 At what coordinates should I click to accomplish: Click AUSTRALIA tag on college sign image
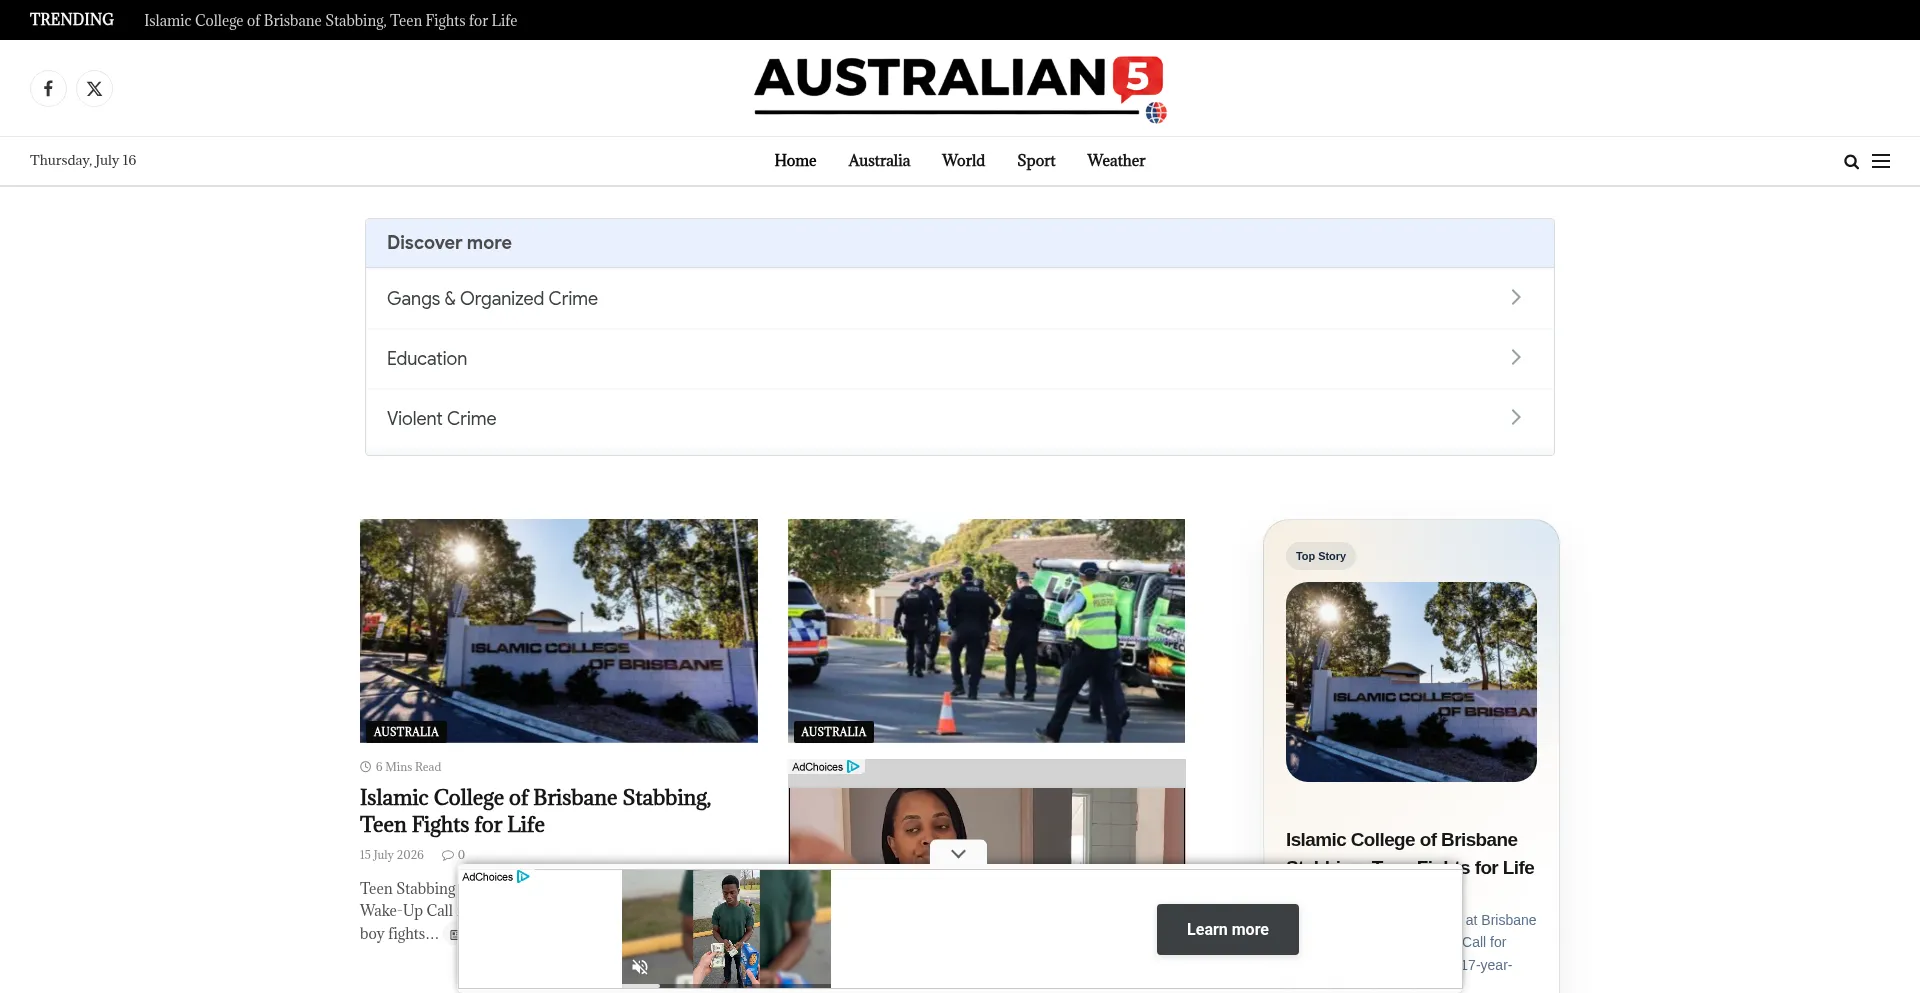[406, 732]
